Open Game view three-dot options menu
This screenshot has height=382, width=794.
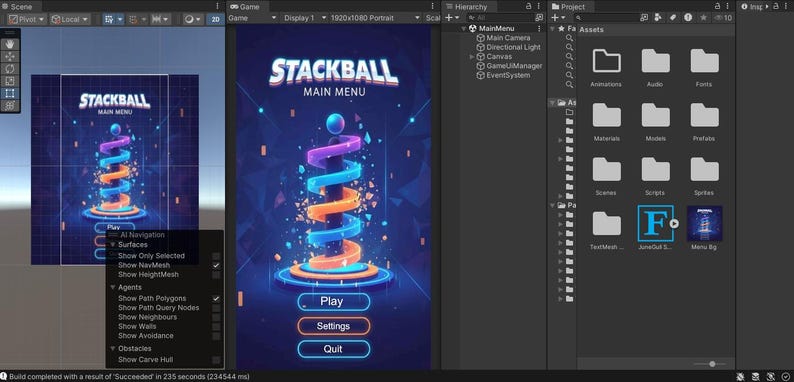[432, 6]
